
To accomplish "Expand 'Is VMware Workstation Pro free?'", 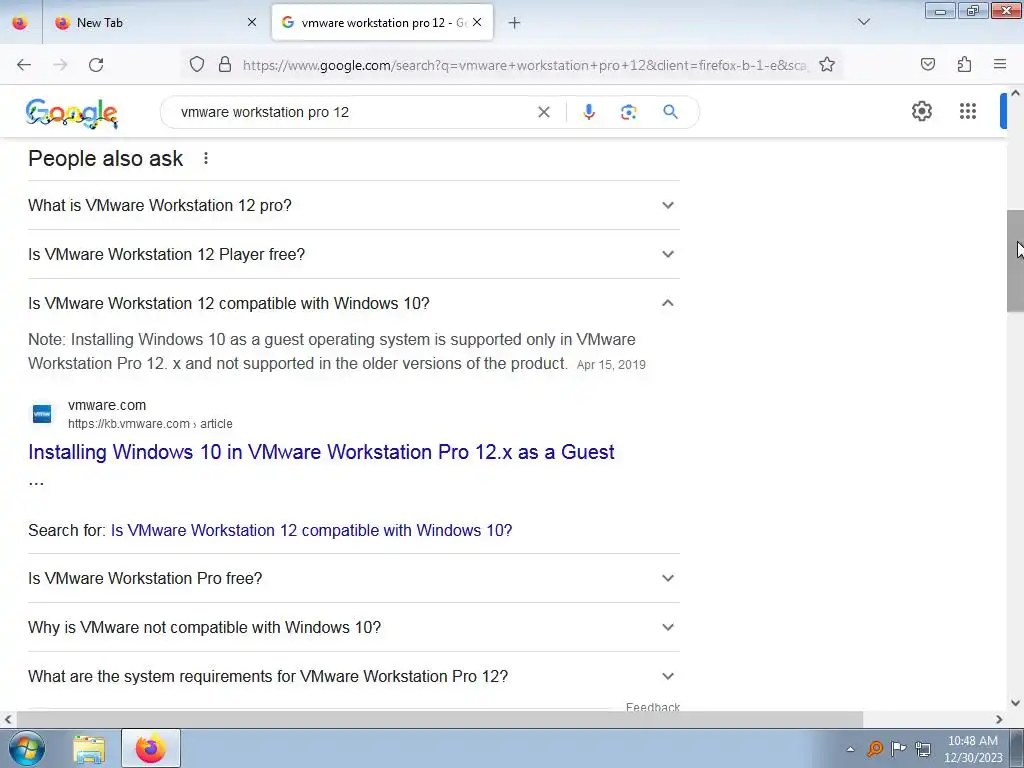I will point(354,578).
